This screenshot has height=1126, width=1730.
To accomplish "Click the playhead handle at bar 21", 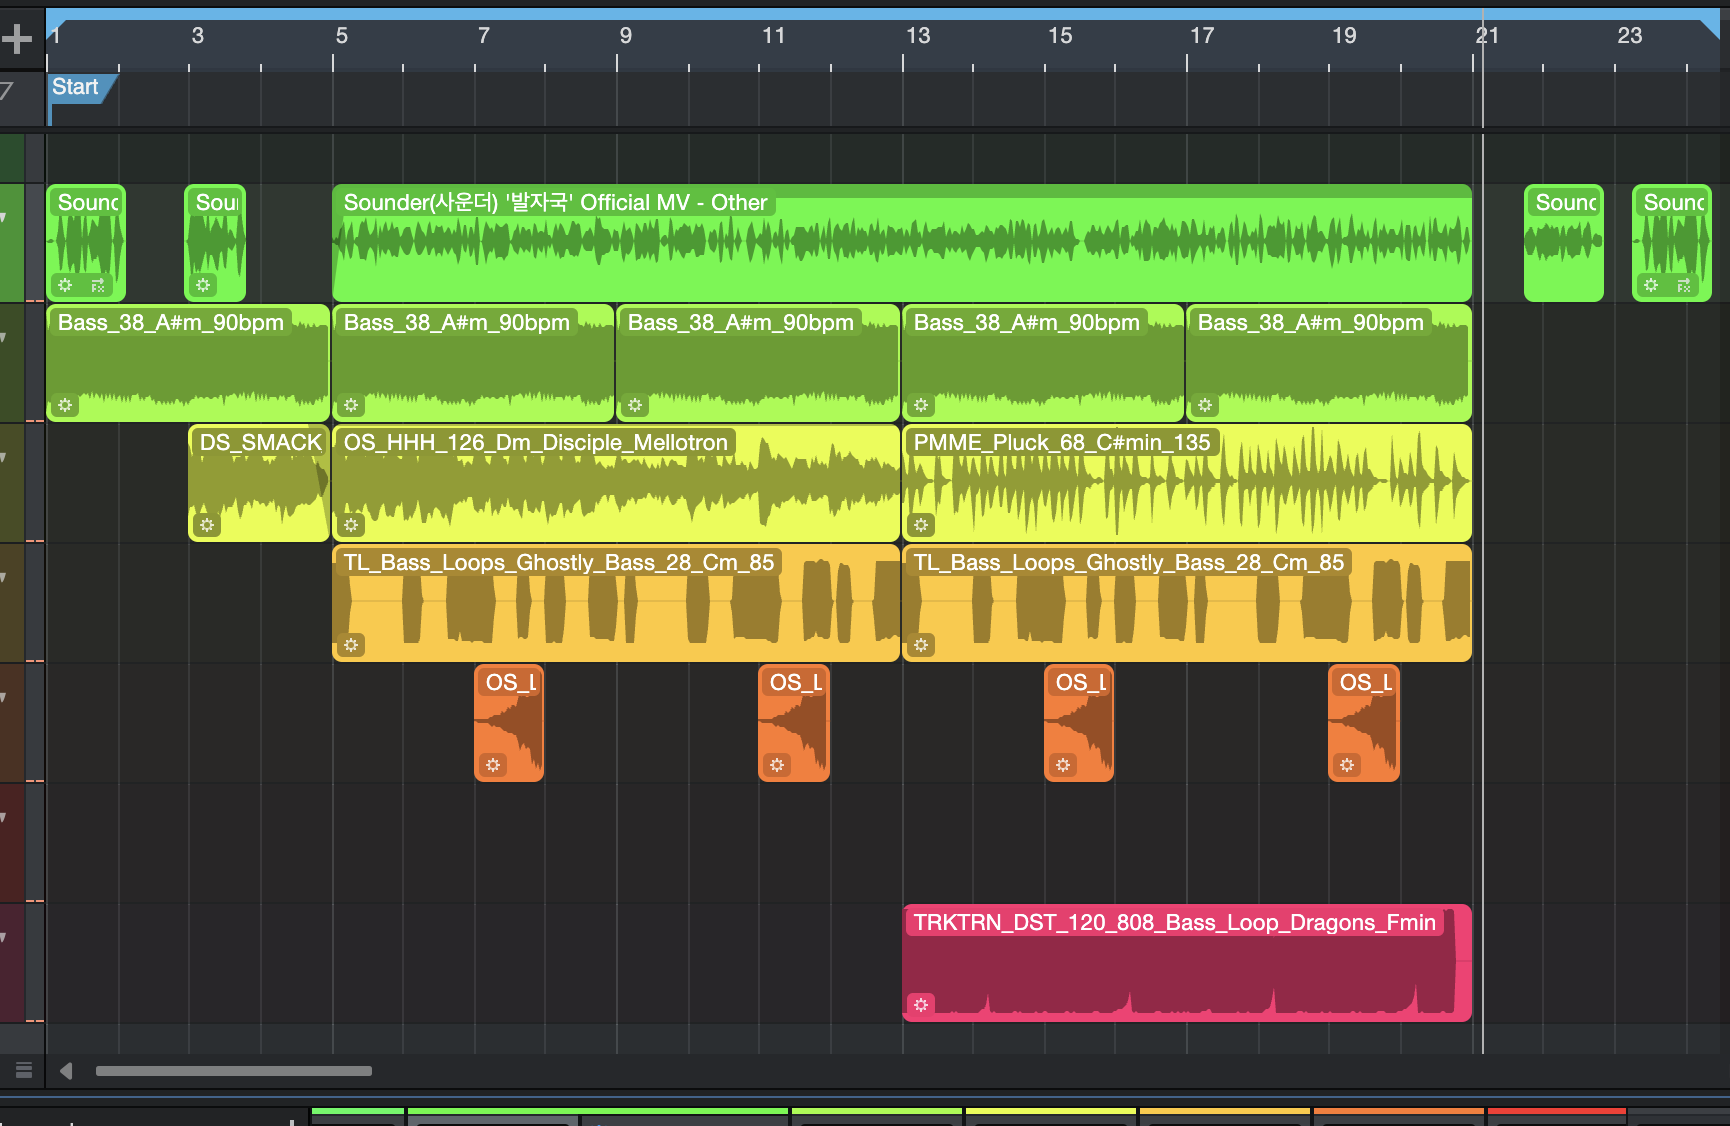I will click(1482, 35).
